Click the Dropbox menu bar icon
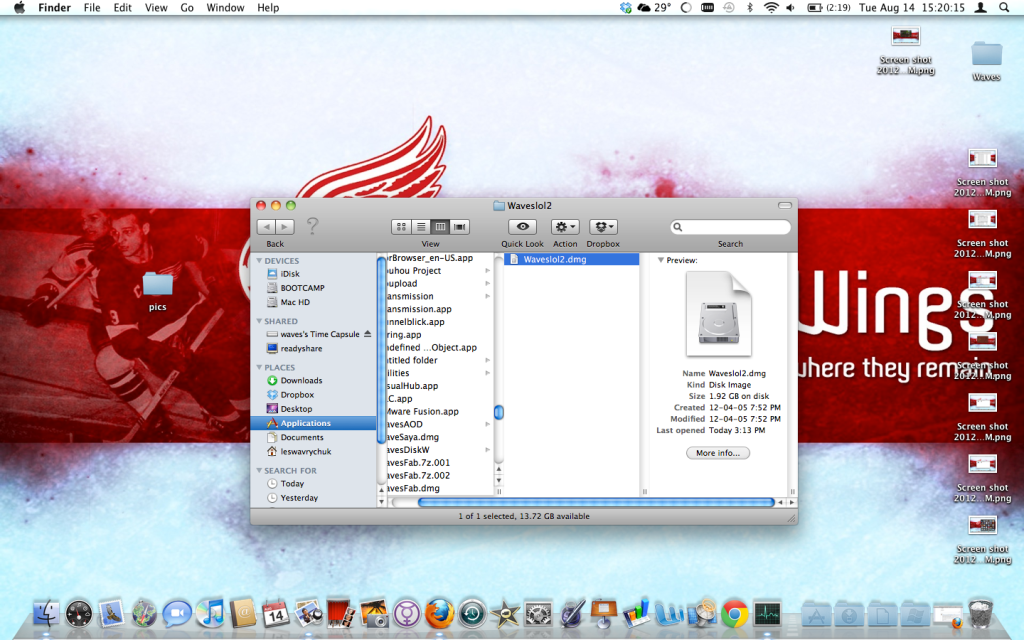 pyautogui.click(x=626, y=8)
